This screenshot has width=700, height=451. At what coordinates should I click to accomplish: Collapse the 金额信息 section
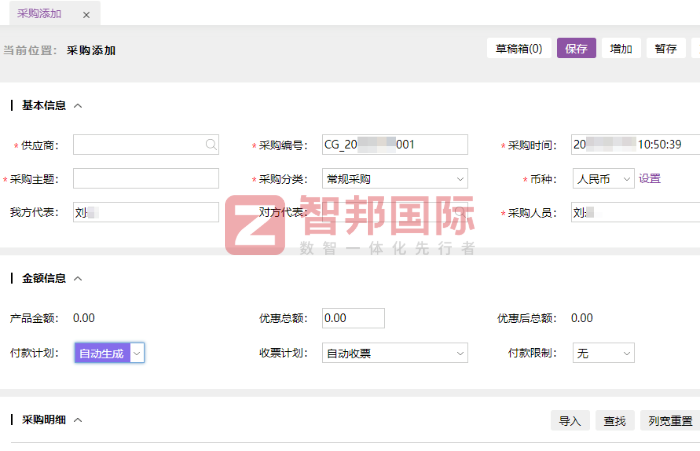click(x=78, y=279)
